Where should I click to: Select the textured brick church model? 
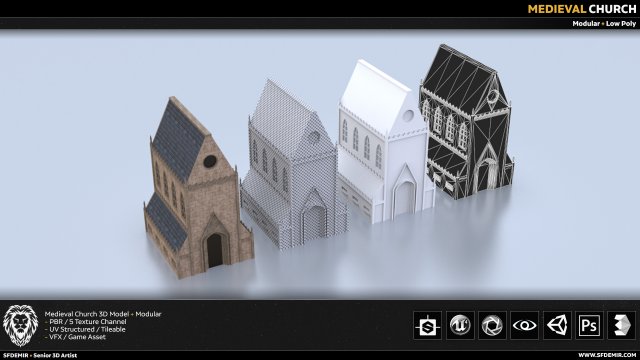pyautogui.click(x=198, y=189)
